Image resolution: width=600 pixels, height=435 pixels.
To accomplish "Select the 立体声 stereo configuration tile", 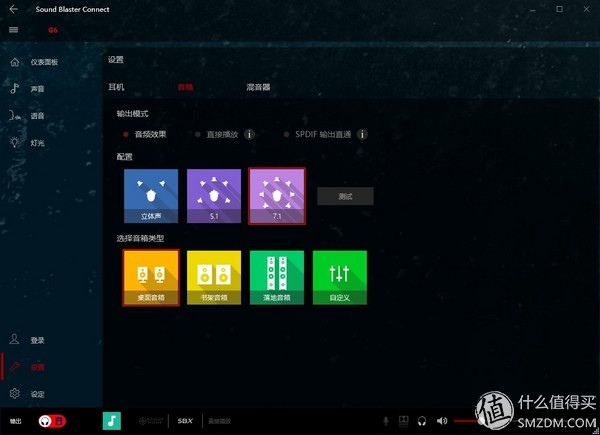I will coord(151,196).
